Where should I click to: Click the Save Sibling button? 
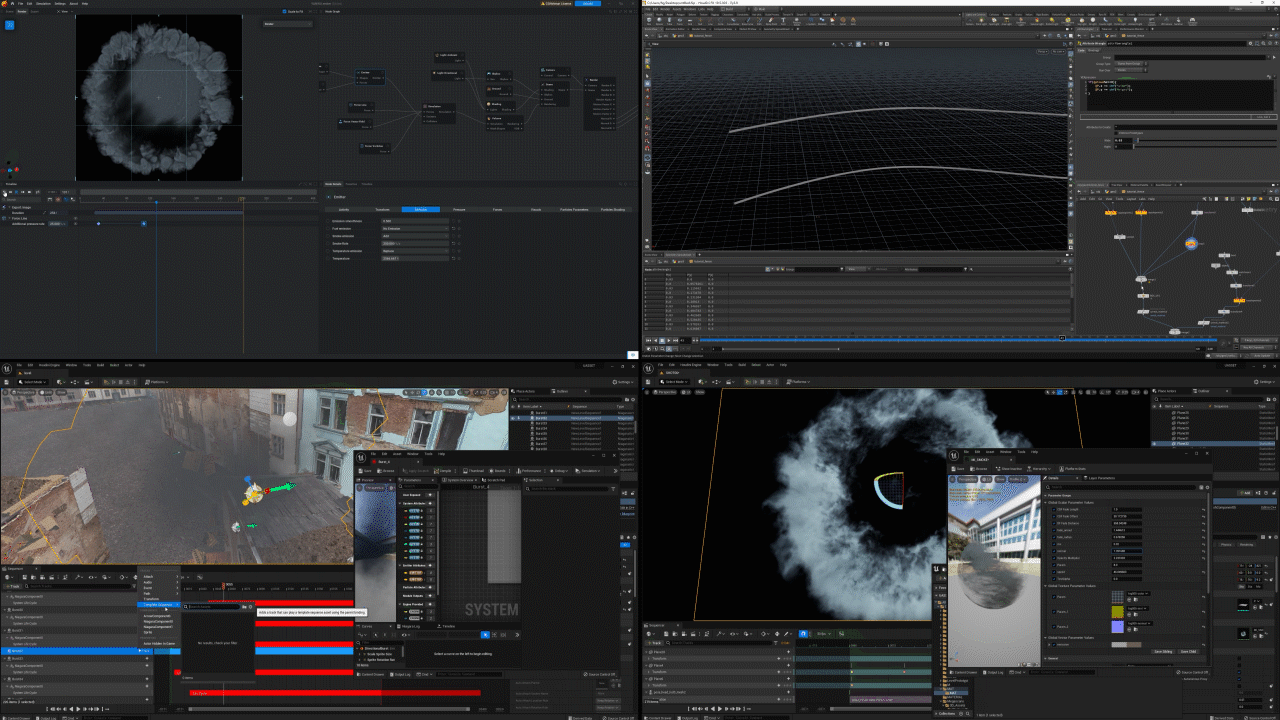(1163, 651)
